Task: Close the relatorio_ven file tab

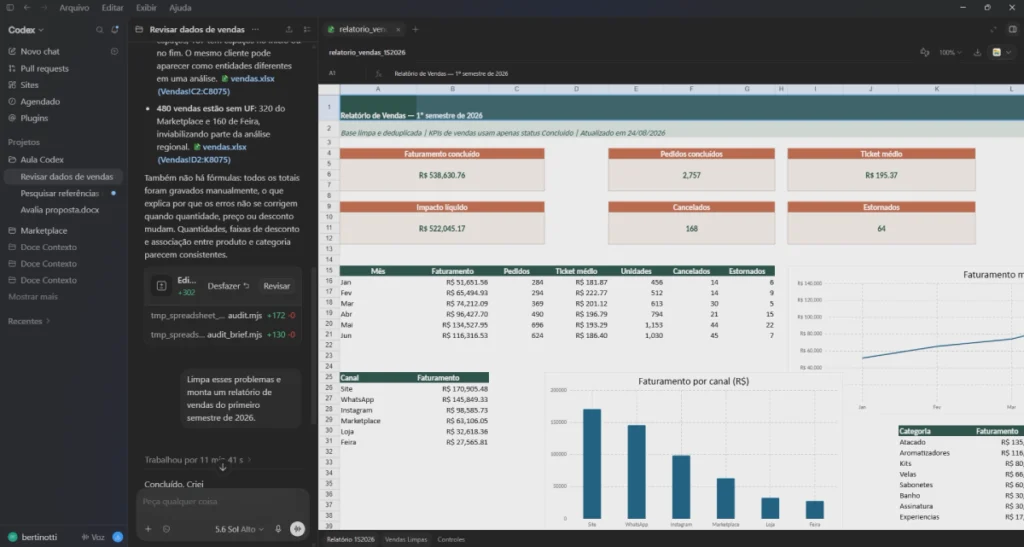Action: [398, 29]
